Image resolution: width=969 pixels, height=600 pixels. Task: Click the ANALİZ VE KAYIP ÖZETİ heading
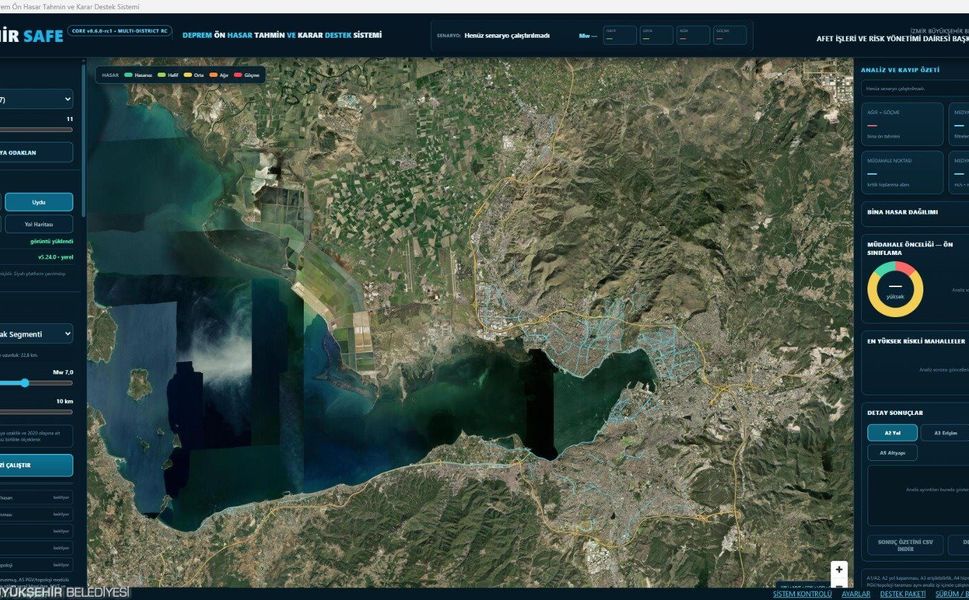[900, 70]
